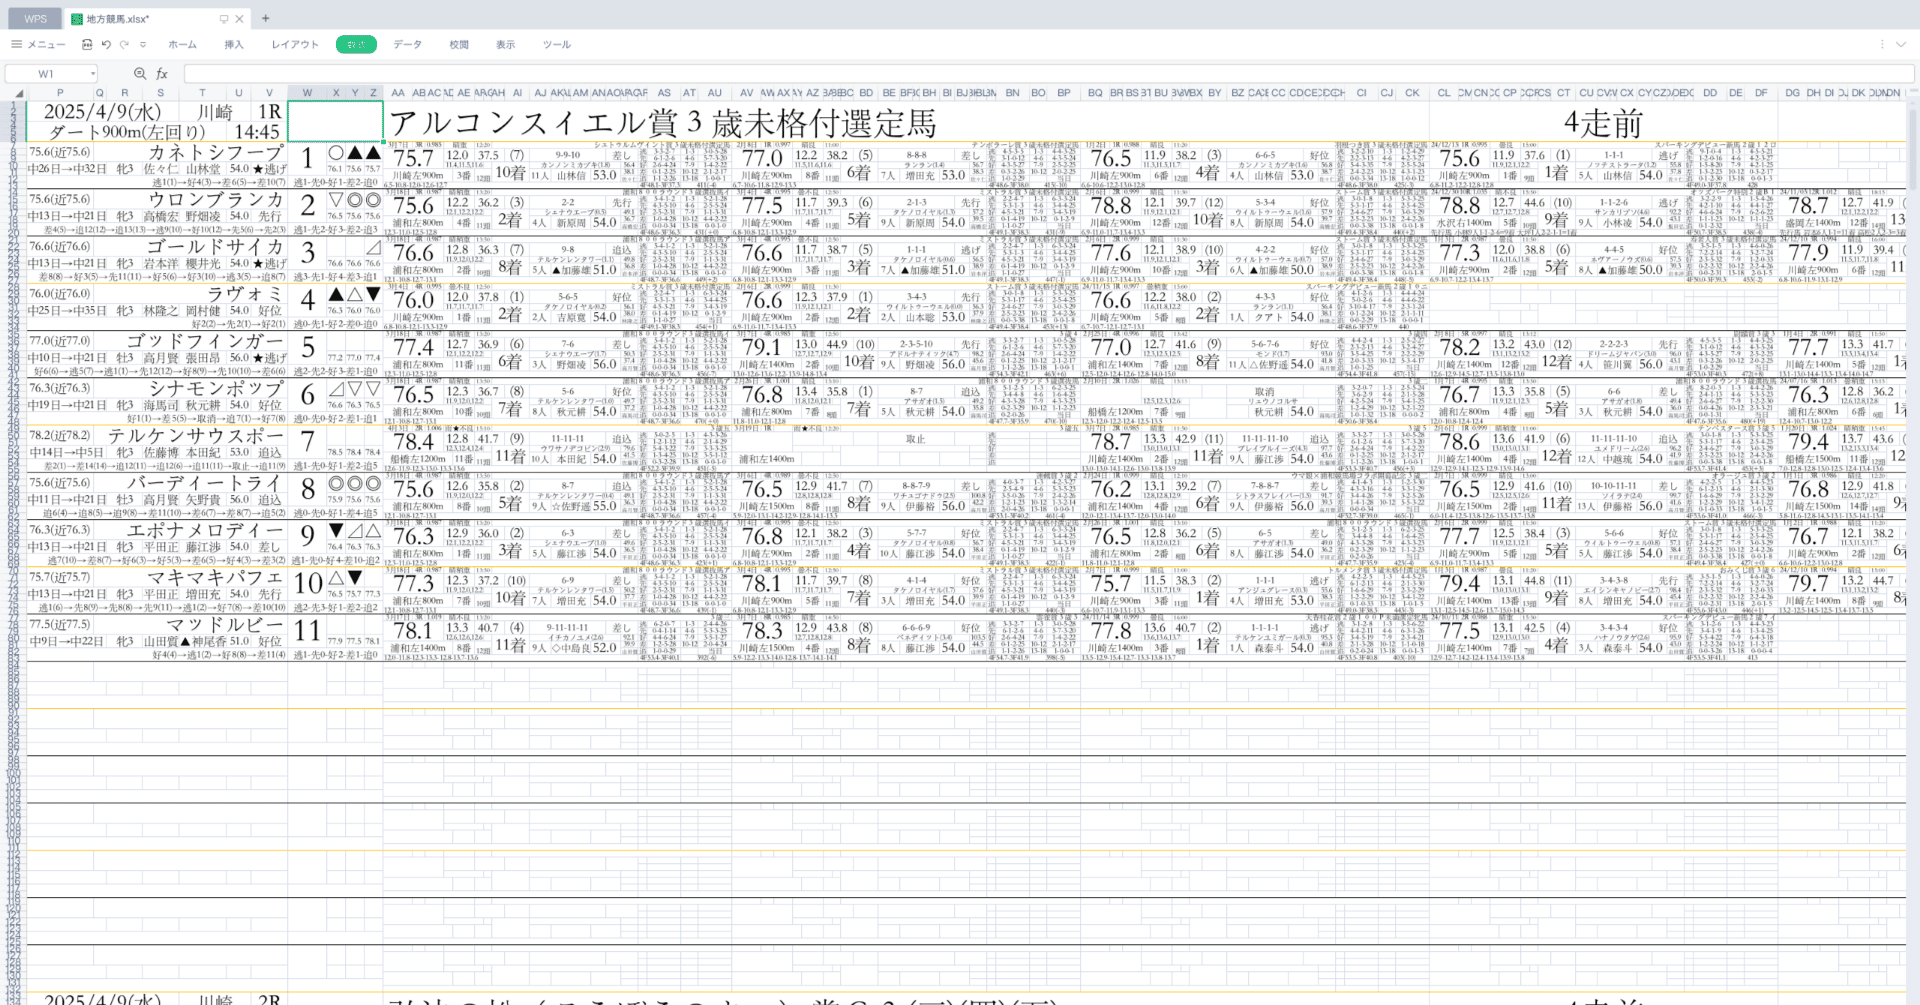Click the date cell 2025/4/9(水) in row 1

point(103,112)
